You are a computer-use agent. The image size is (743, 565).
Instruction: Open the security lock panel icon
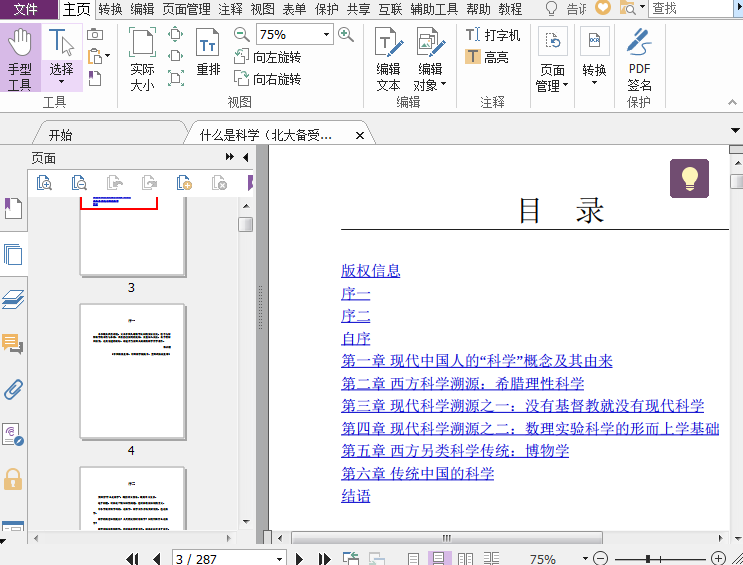13,479
